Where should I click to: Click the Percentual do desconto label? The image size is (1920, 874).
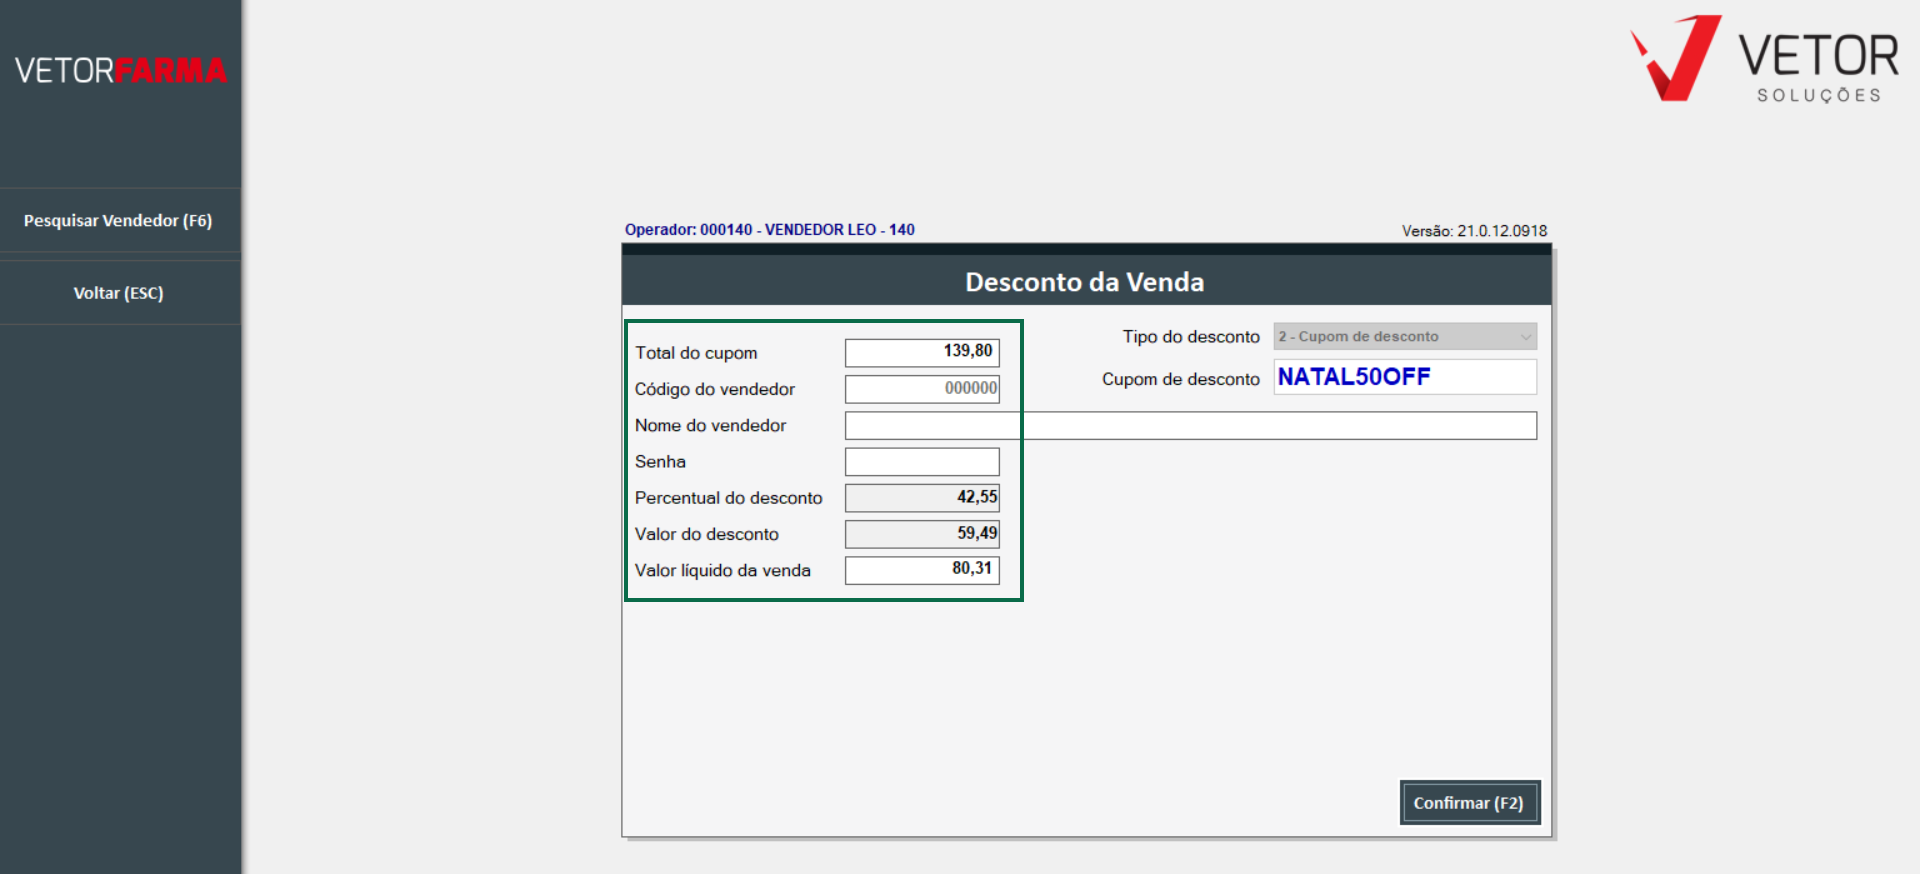(x=729, y=498)
